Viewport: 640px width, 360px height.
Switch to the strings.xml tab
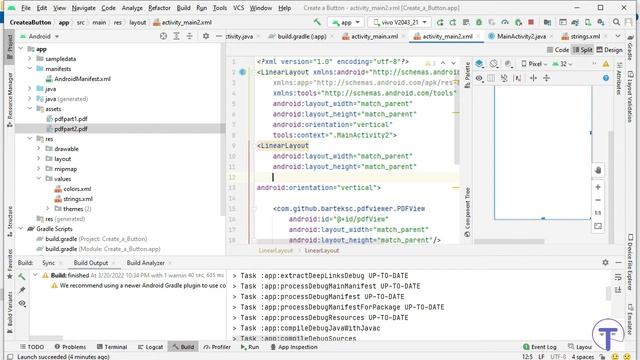coord(584,36)
